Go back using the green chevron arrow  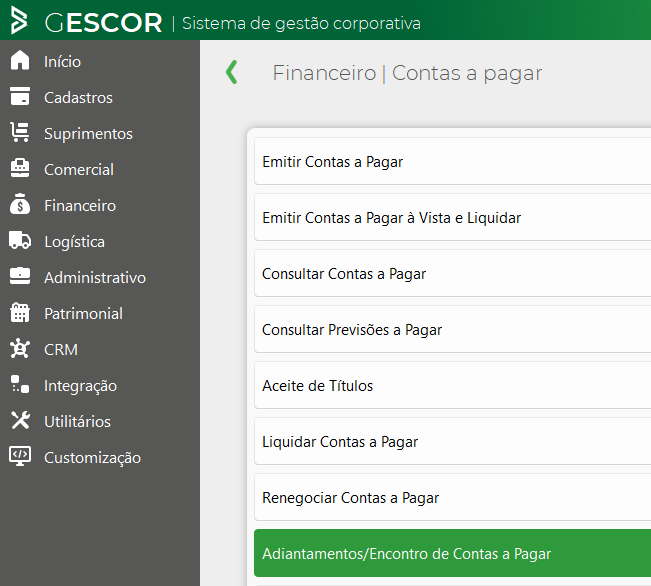232,72
